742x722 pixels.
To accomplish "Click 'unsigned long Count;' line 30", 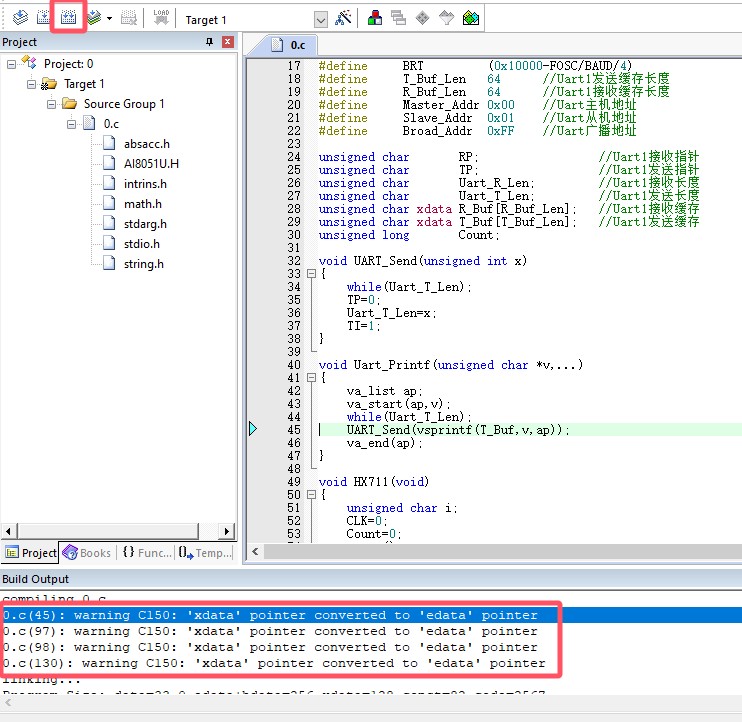I will (x=409, y=235).
